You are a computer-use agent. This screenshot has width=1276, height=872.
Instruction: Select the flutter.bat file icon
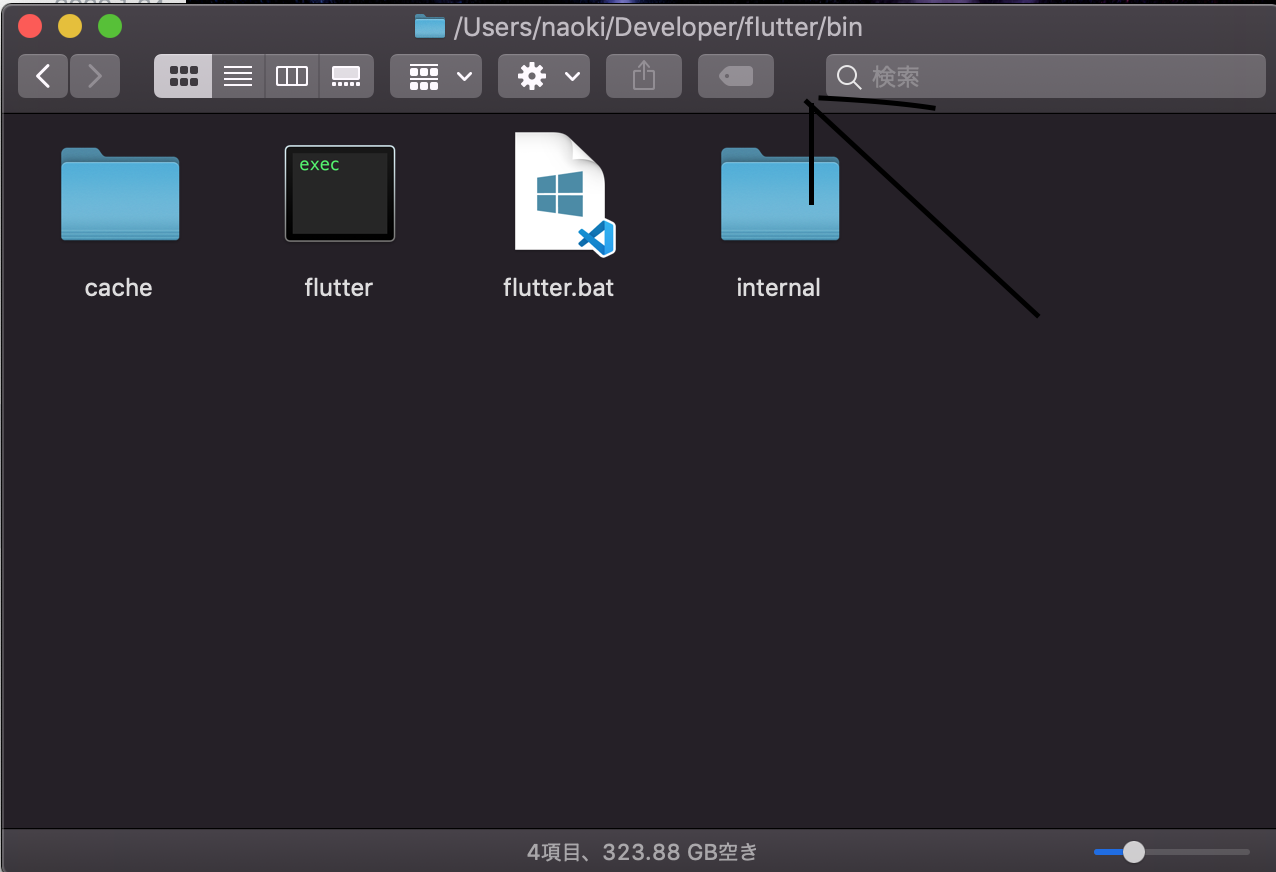[x=564, y=194]
